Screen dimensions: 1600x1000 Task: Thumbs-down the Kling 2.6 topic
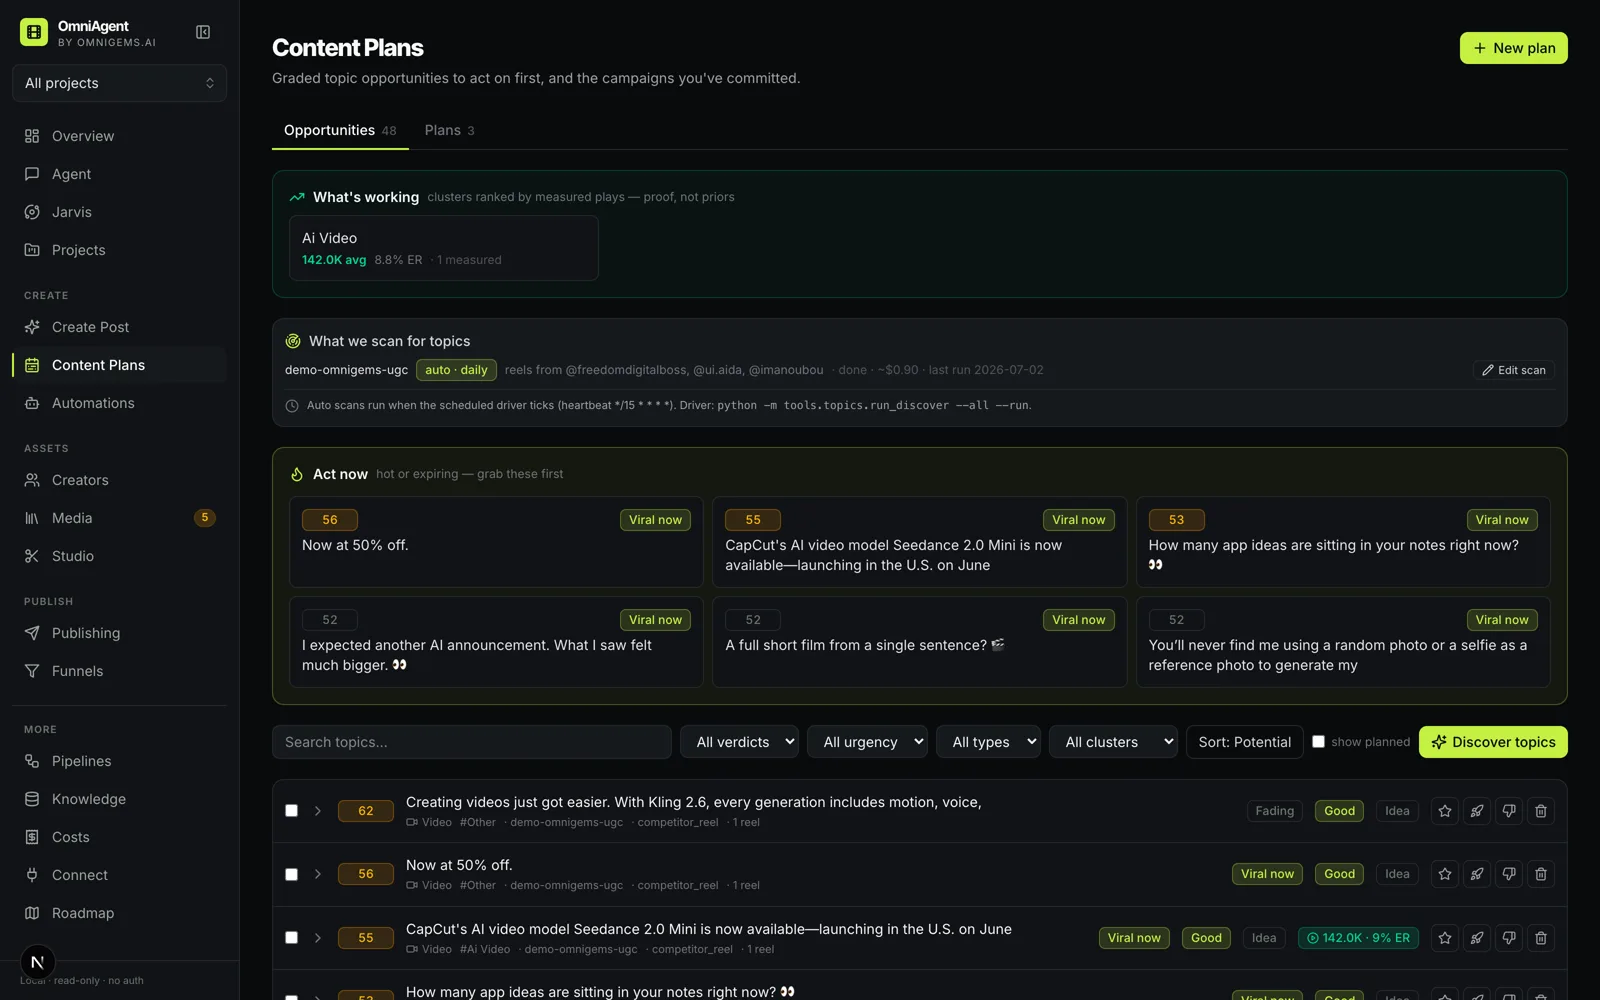pyautogui.click(x=1509, y=811)
